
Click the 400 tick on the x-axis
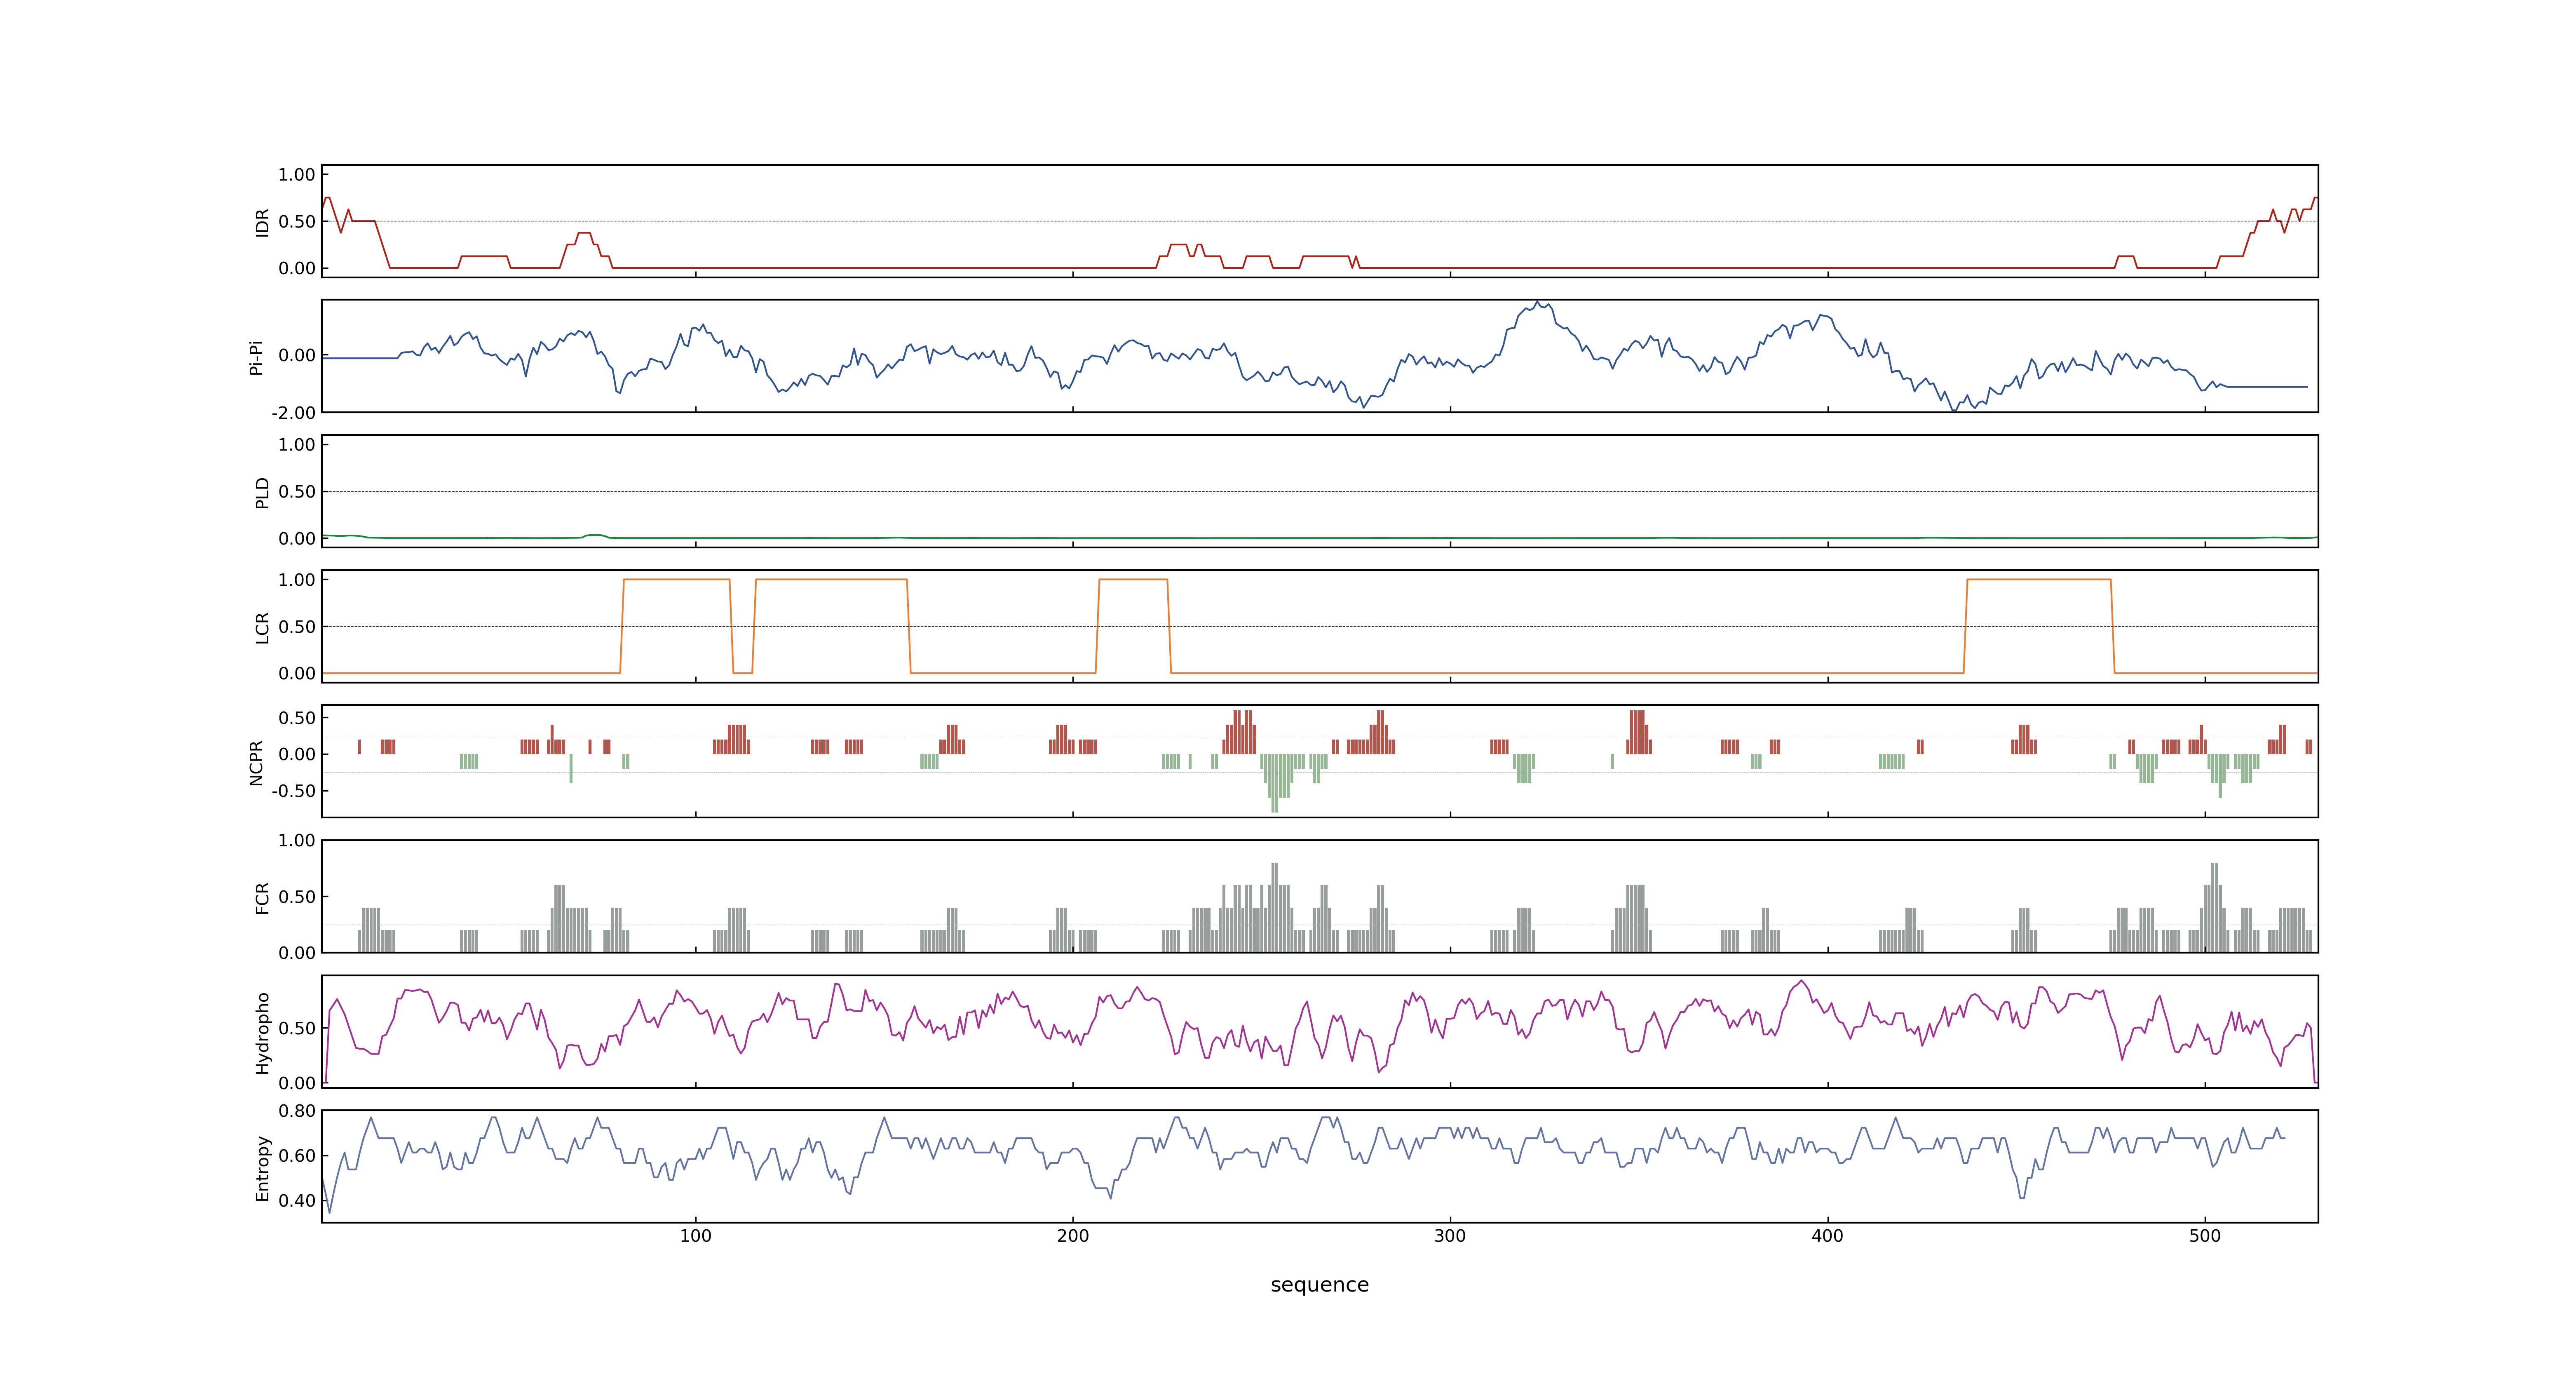click(x=1827, y=1236)
